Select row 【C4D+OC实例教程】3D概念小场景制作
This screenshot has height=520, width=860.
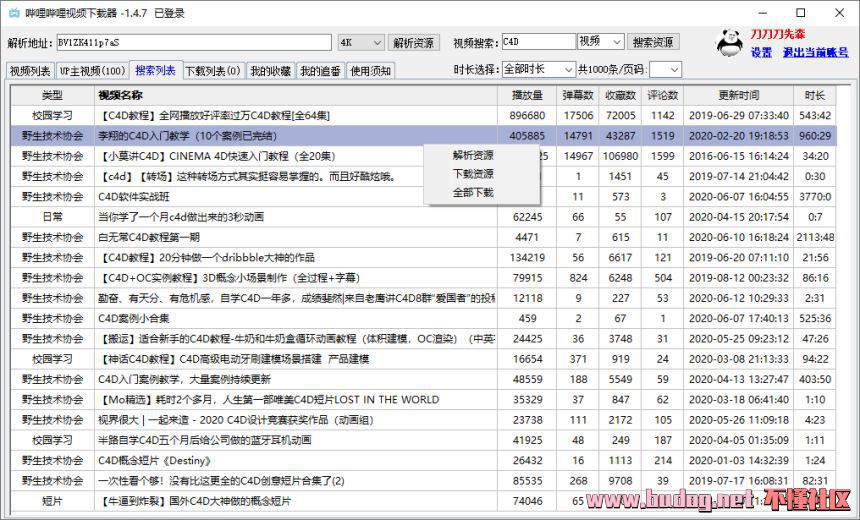423,278
